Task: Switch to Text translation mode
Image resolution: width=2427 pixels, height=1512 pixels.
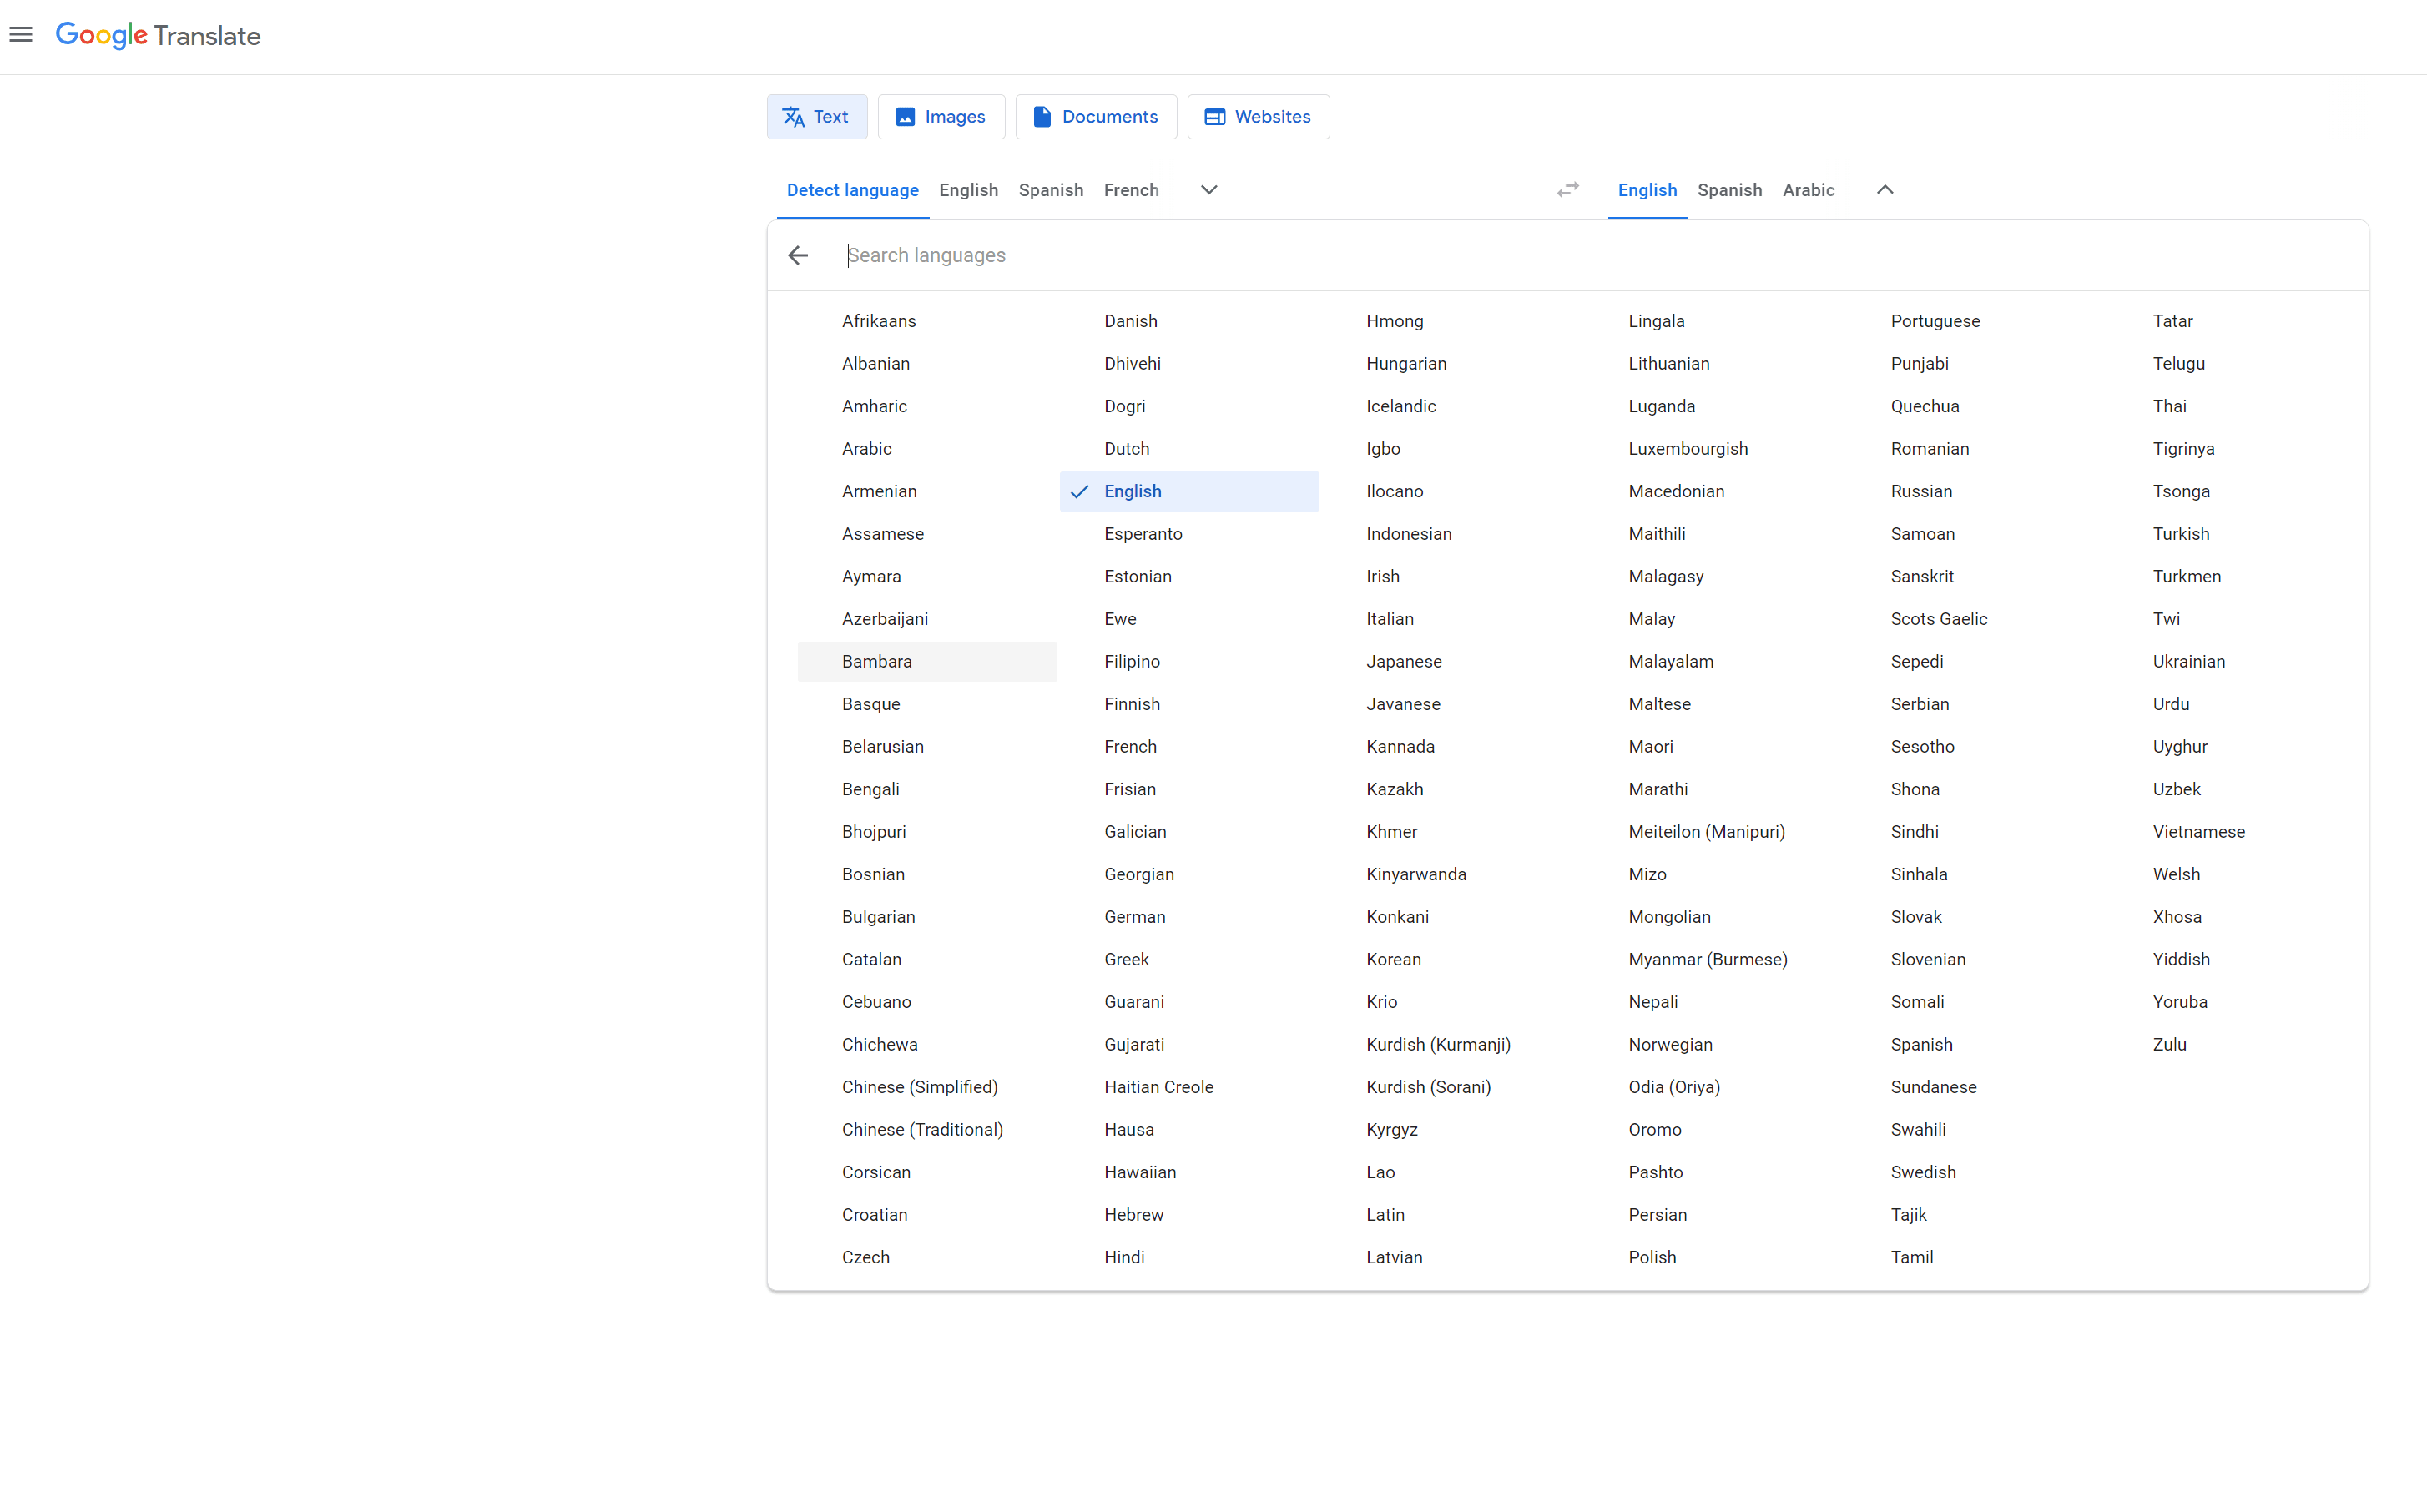Action: [817, 117]
